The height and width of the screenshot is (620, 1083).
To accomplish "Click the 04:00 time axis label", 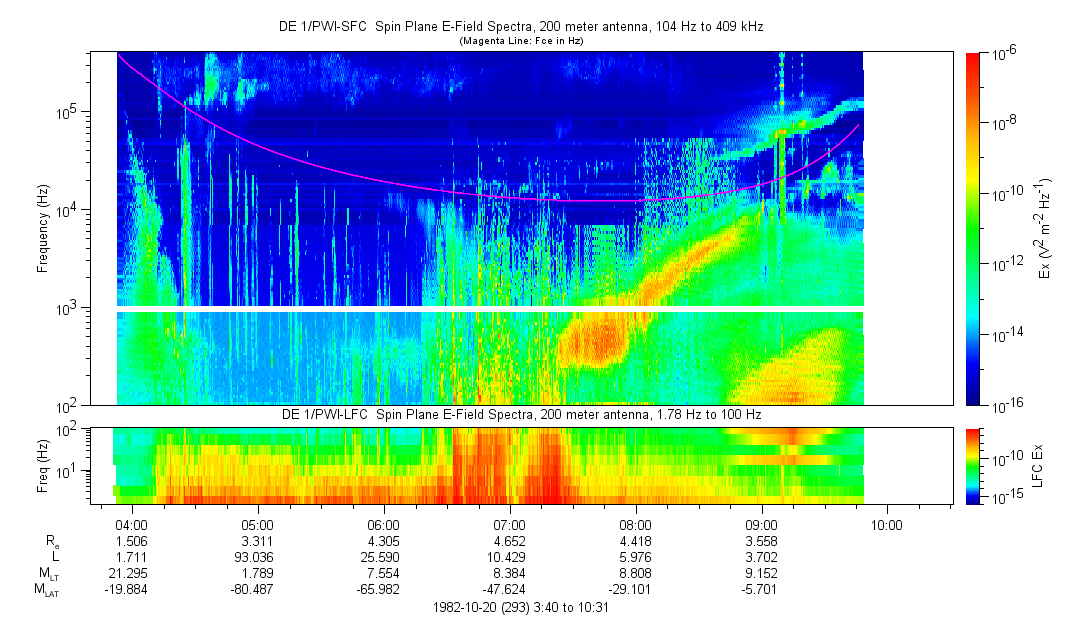I will [x=132, y=525].
